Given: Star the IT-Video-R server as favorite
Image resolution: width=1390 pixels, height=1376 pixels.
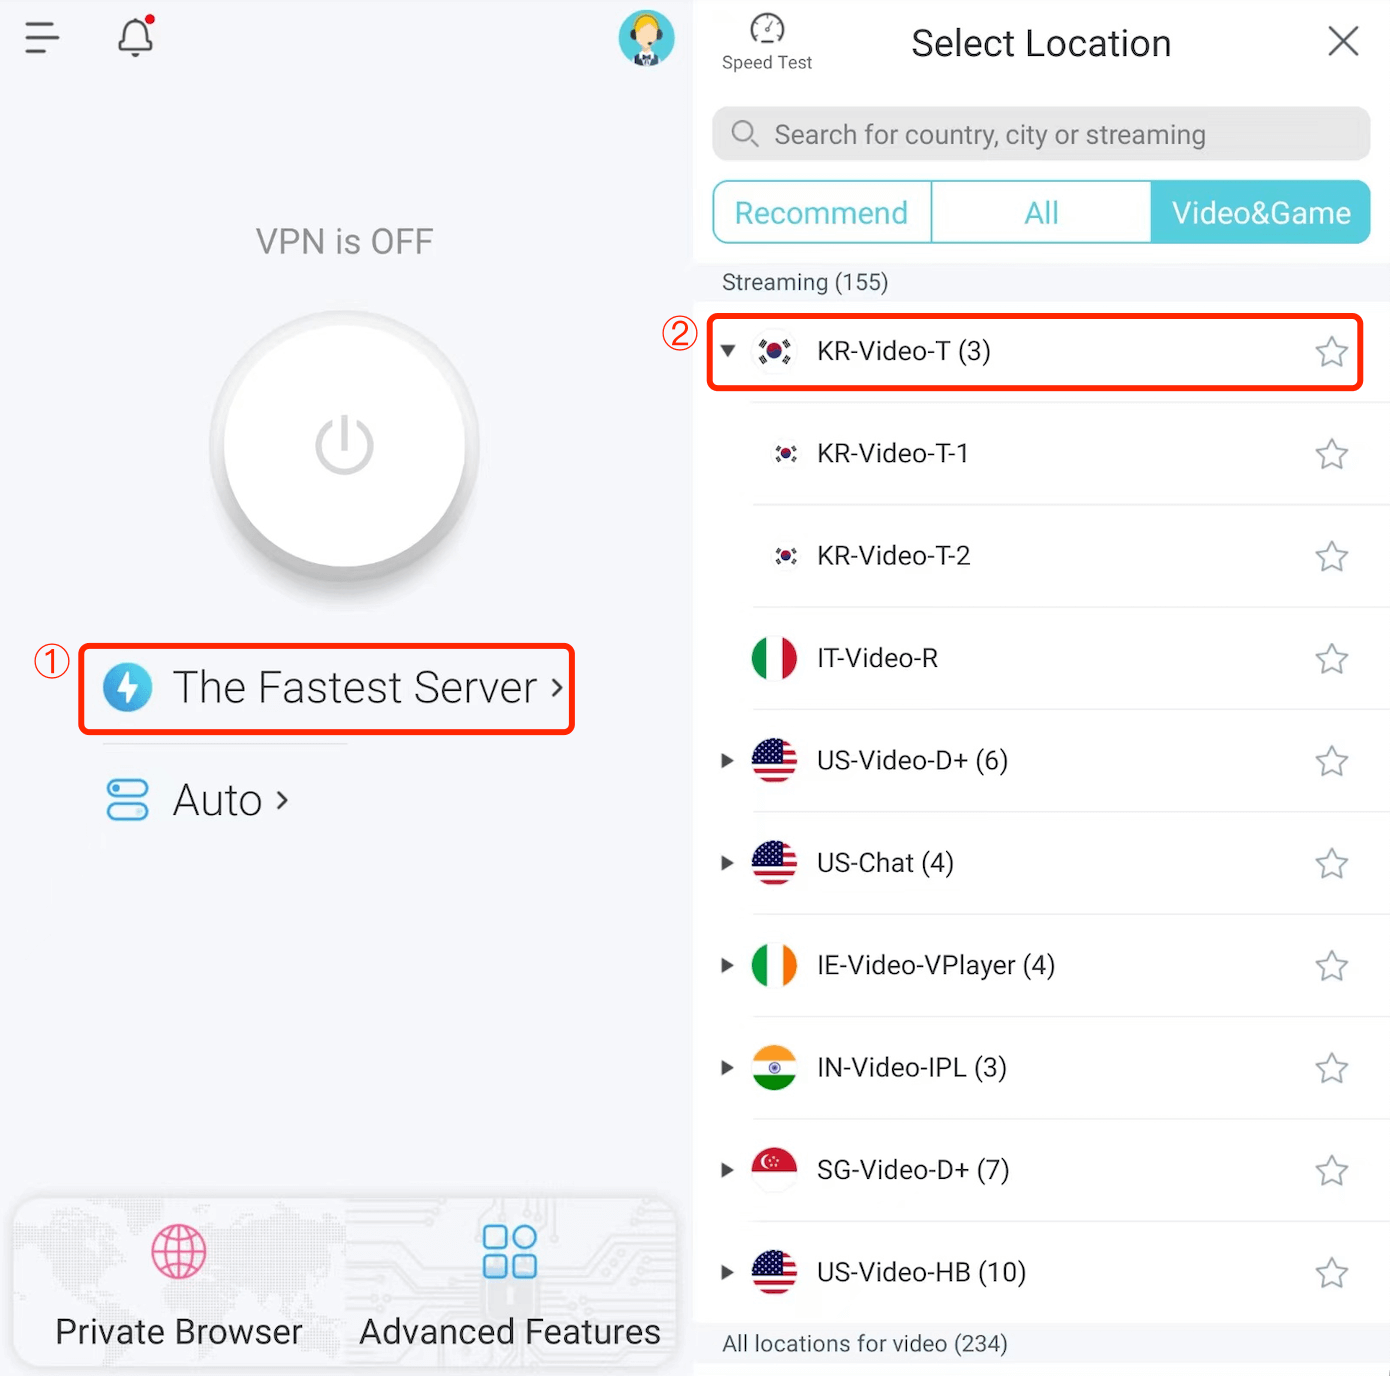Looking at the screenshot, I should tap(1331, 659).
